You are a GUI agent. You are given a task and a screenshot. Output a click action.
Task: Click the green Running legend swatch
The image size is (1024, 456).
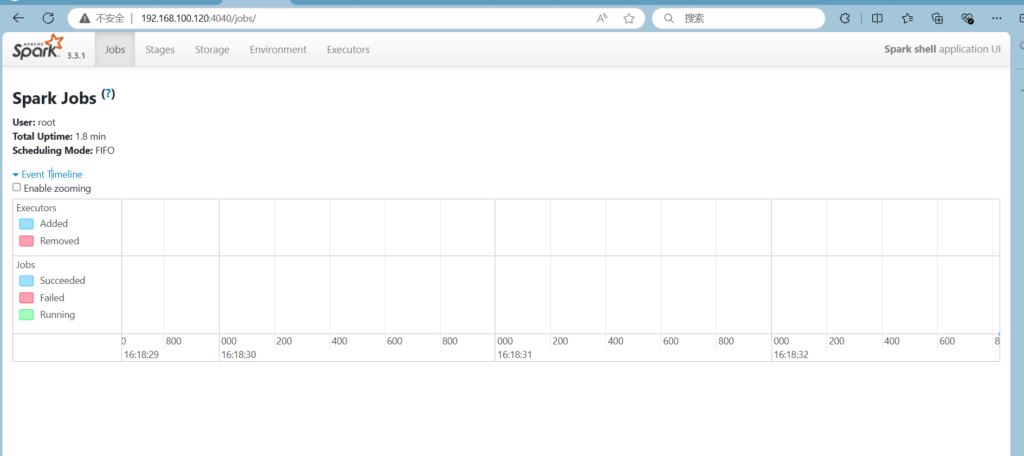coord(26,315)
